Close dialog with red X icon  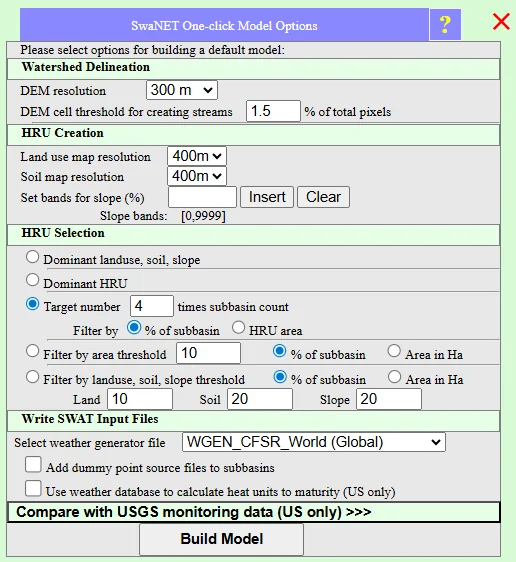click(x=501, y=22)
